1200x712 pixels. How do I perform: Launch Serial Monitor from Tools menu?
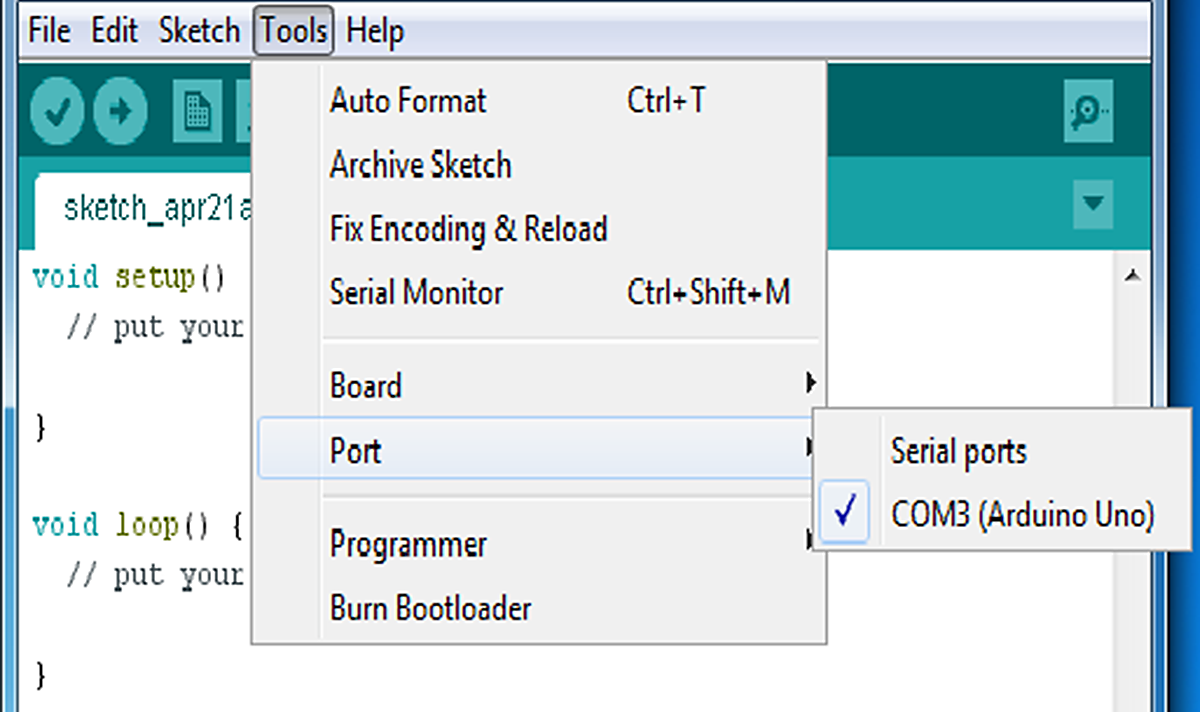416,293
